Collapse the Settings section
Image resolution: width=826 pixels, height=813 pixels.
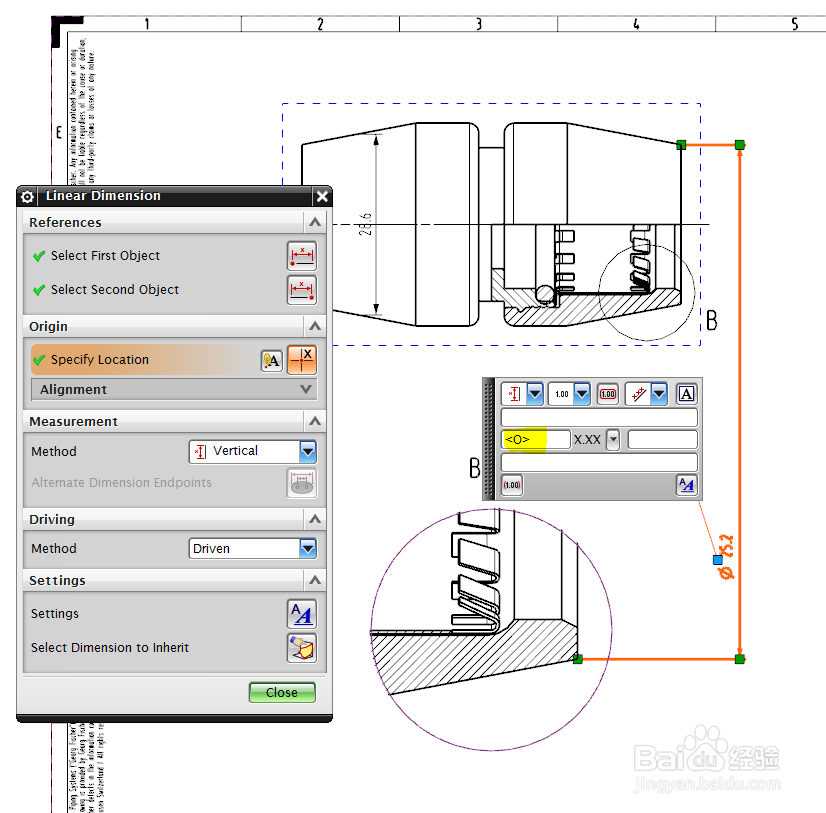315,580
